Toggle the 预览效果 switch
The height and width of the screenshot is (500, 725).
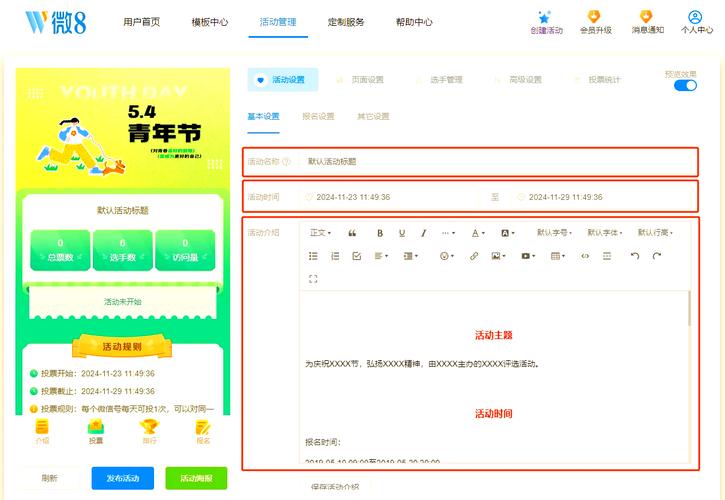685,86
